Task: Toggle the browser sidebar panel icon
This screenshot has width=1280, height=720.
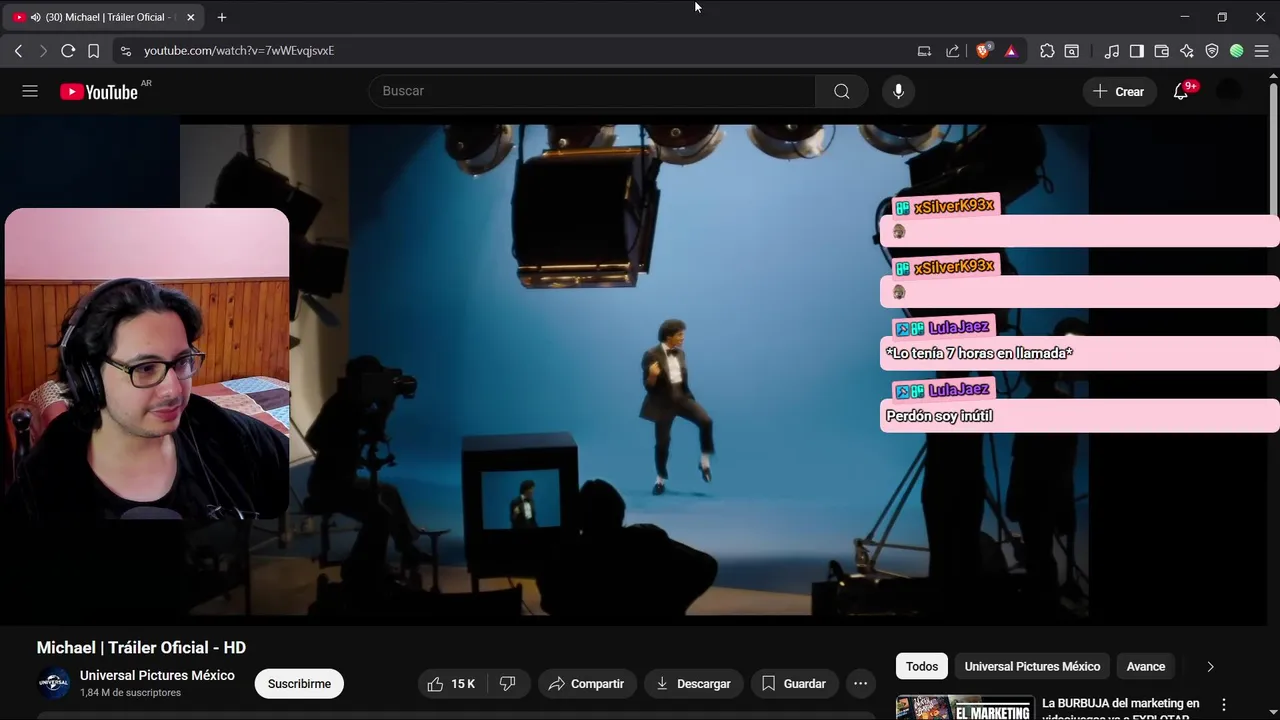Action: [x=1137, y=50]
